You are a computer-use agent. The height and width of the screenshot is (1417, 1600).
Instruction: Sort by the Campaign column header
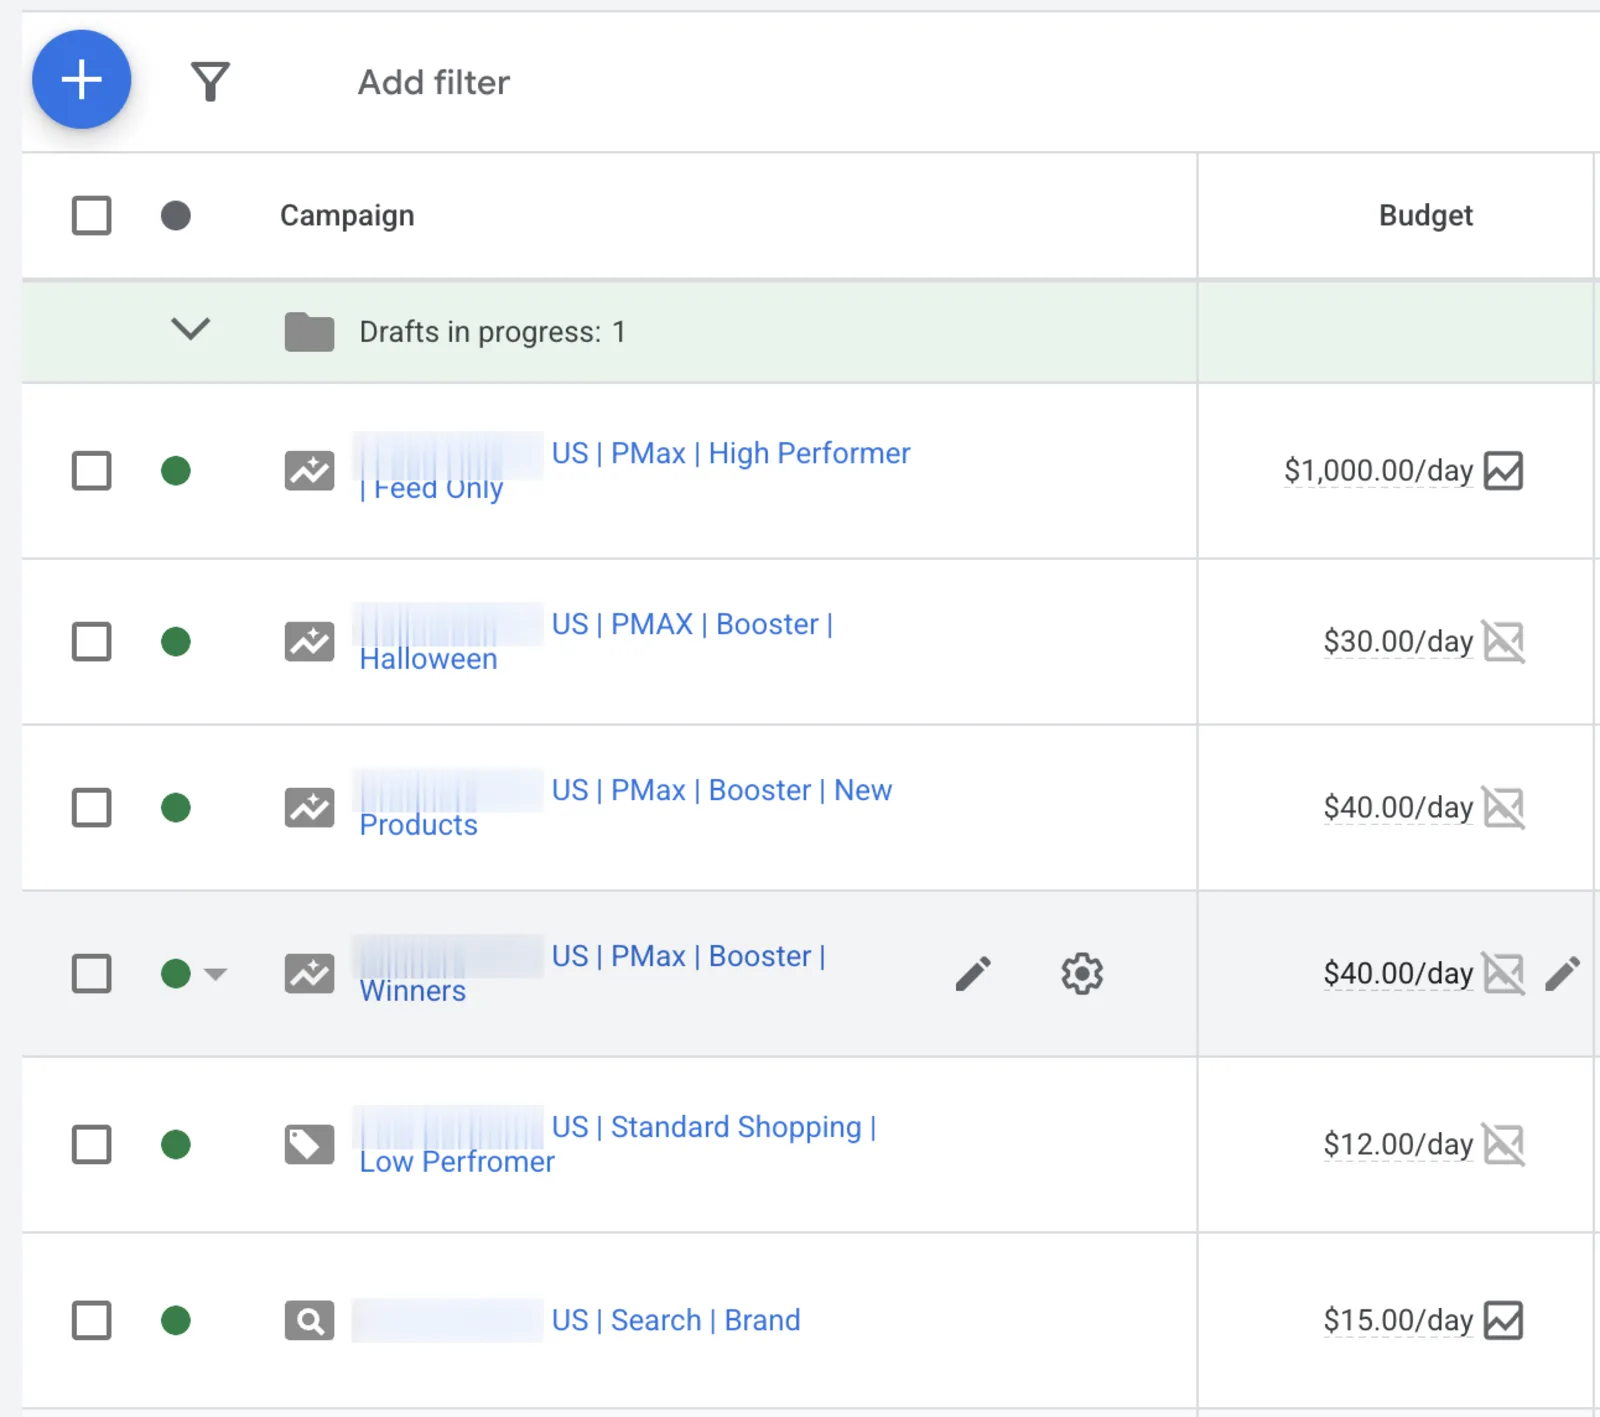tap(347, 215)
